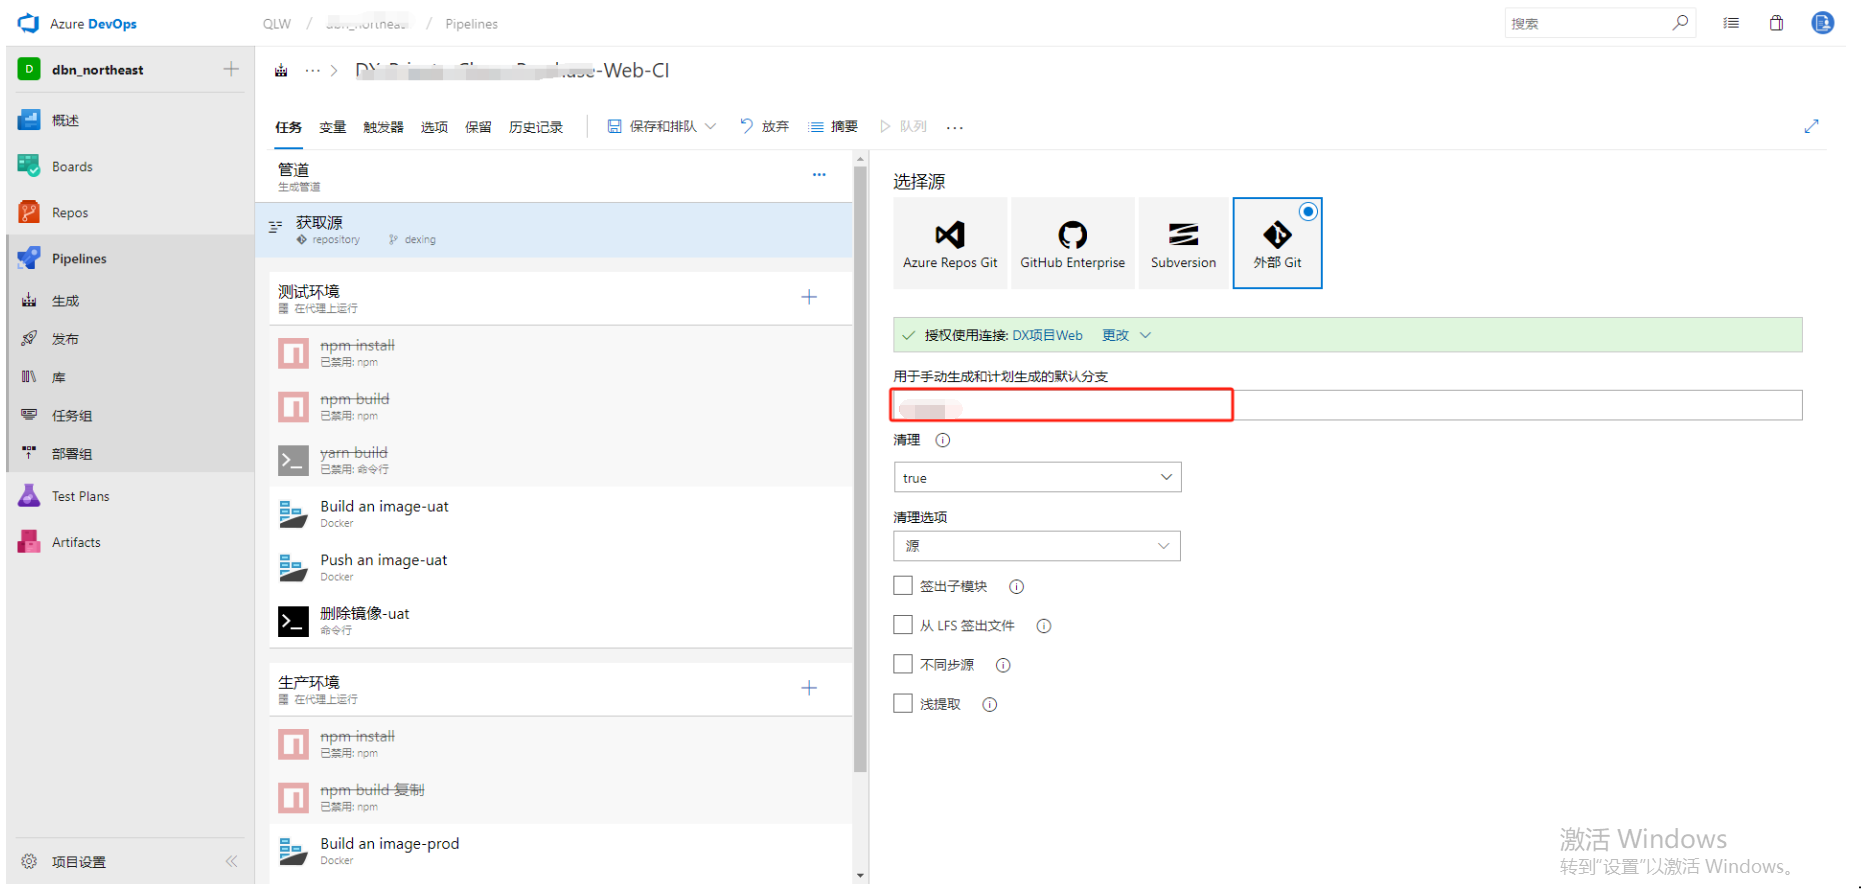Check 从 LFS 签出文件 checkbox
The width and height of the screenshot is (1861, 890).
tap(903, 625)
